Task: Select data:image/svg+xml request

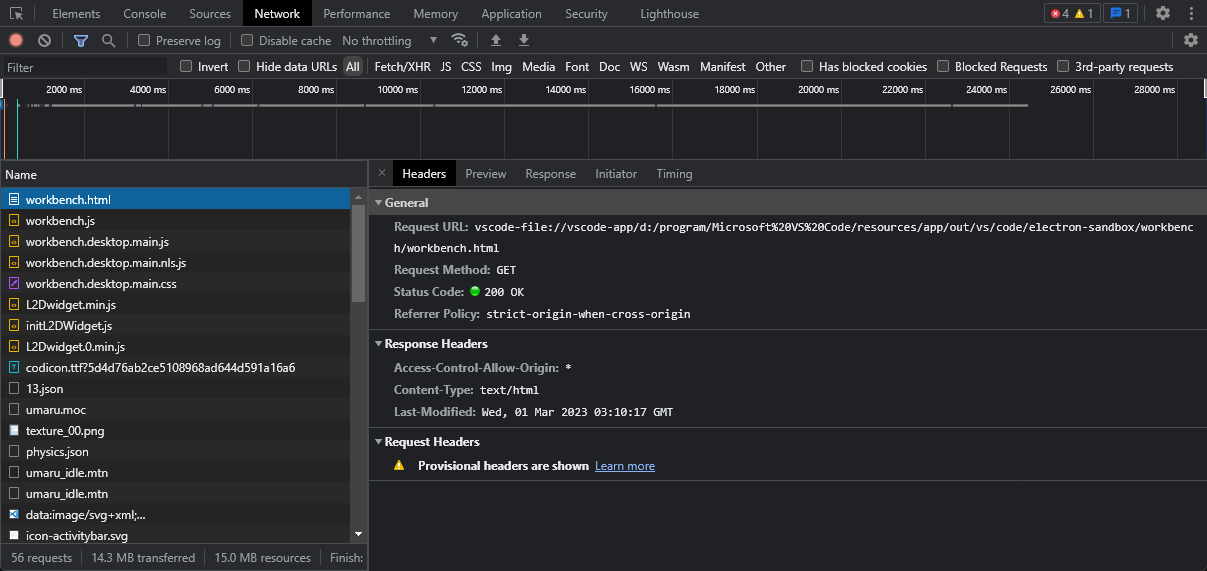Action: 175,514
